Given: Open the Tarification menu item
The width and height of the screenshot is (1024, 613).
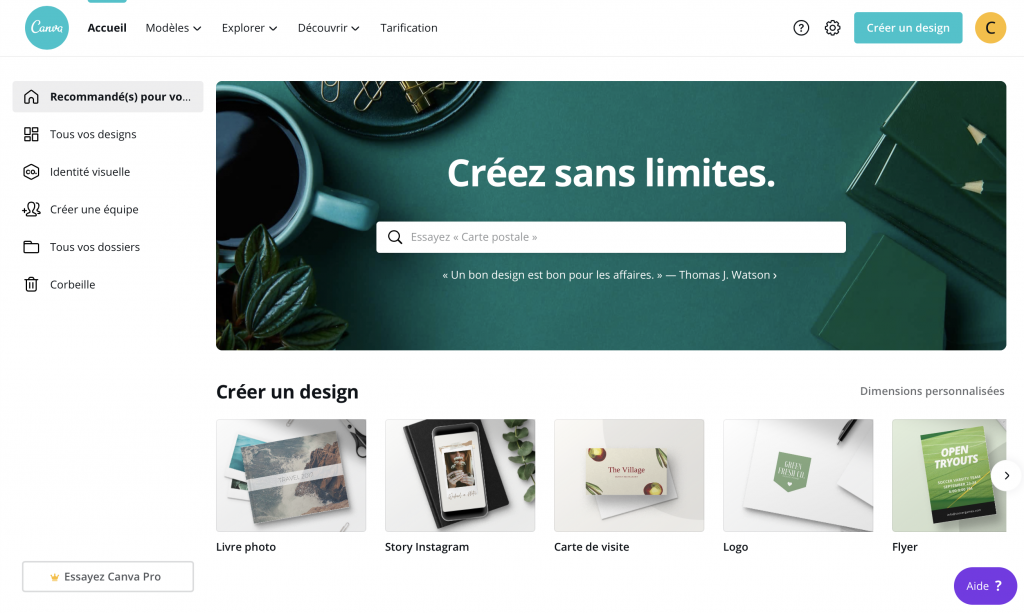Looking at the screenshot, I should pyautogui.click(x=409, y=28).
